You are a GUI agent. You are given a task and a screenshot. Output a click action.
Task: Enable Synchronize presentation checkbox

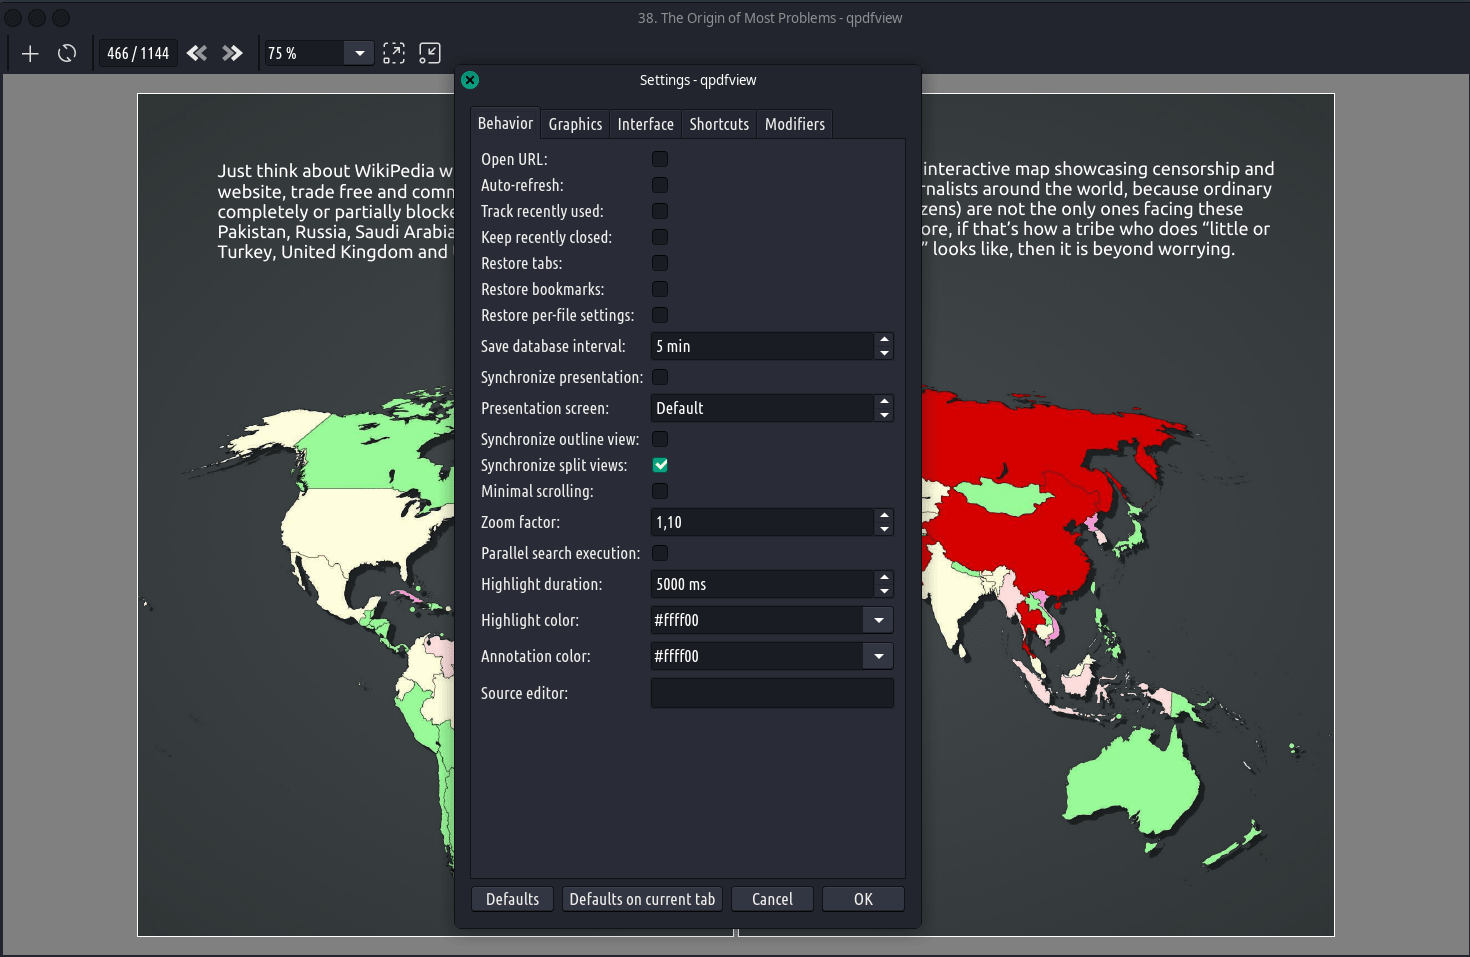660,377
